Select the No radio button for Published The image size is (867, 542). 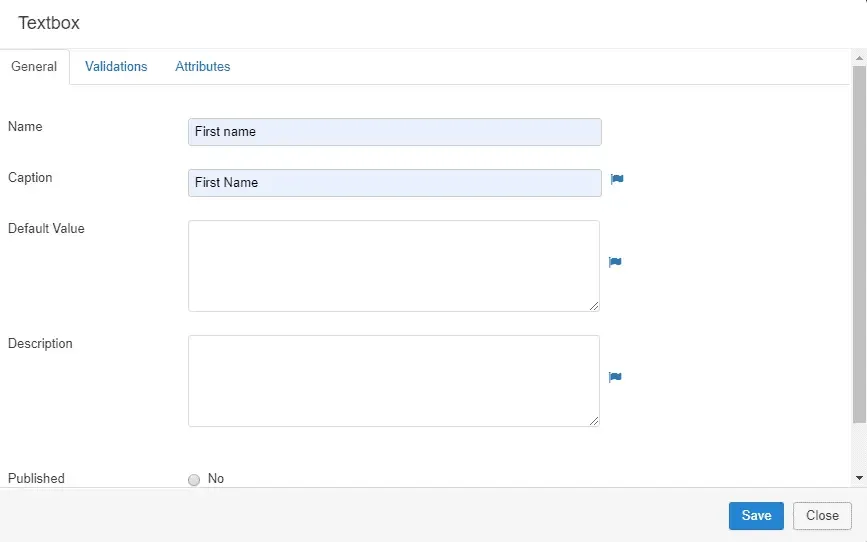[194, 480]
